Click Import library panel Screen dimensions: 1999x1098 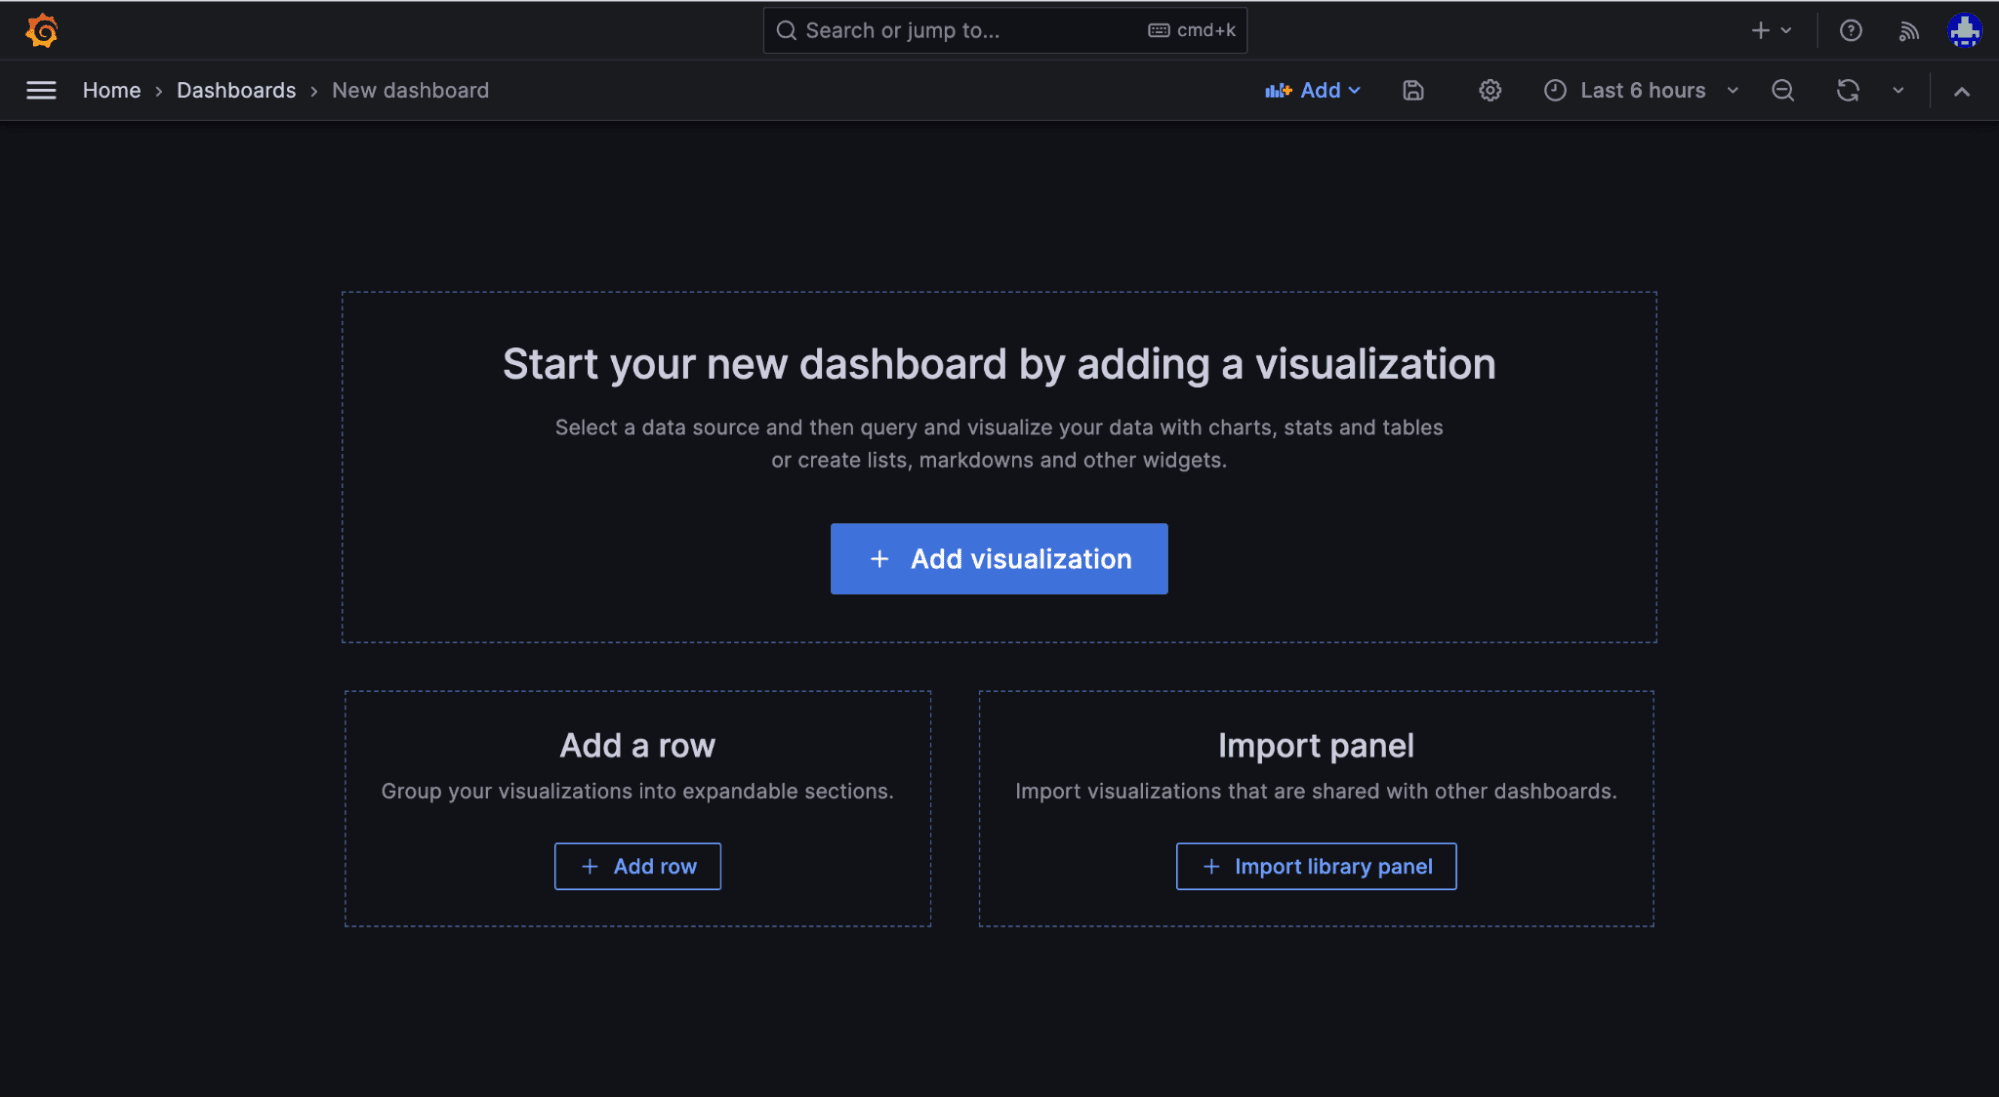(1315, 866)
